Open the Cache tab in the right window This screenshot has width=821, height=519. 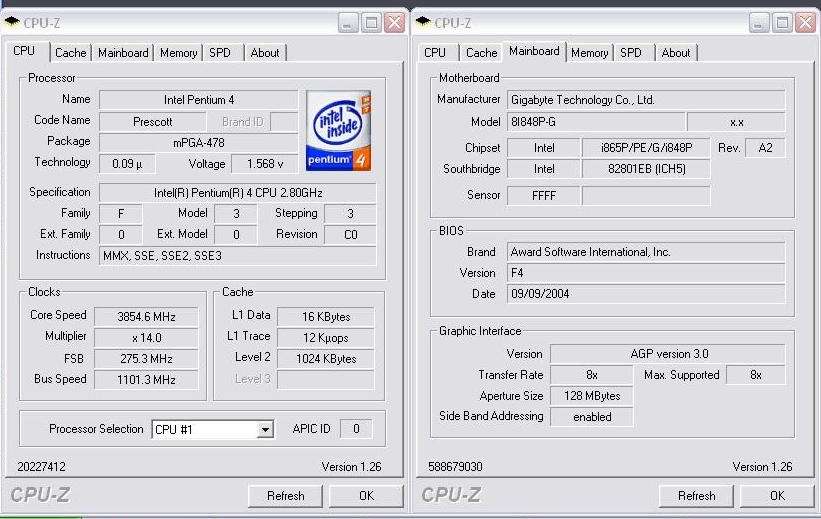pos(481,53)
